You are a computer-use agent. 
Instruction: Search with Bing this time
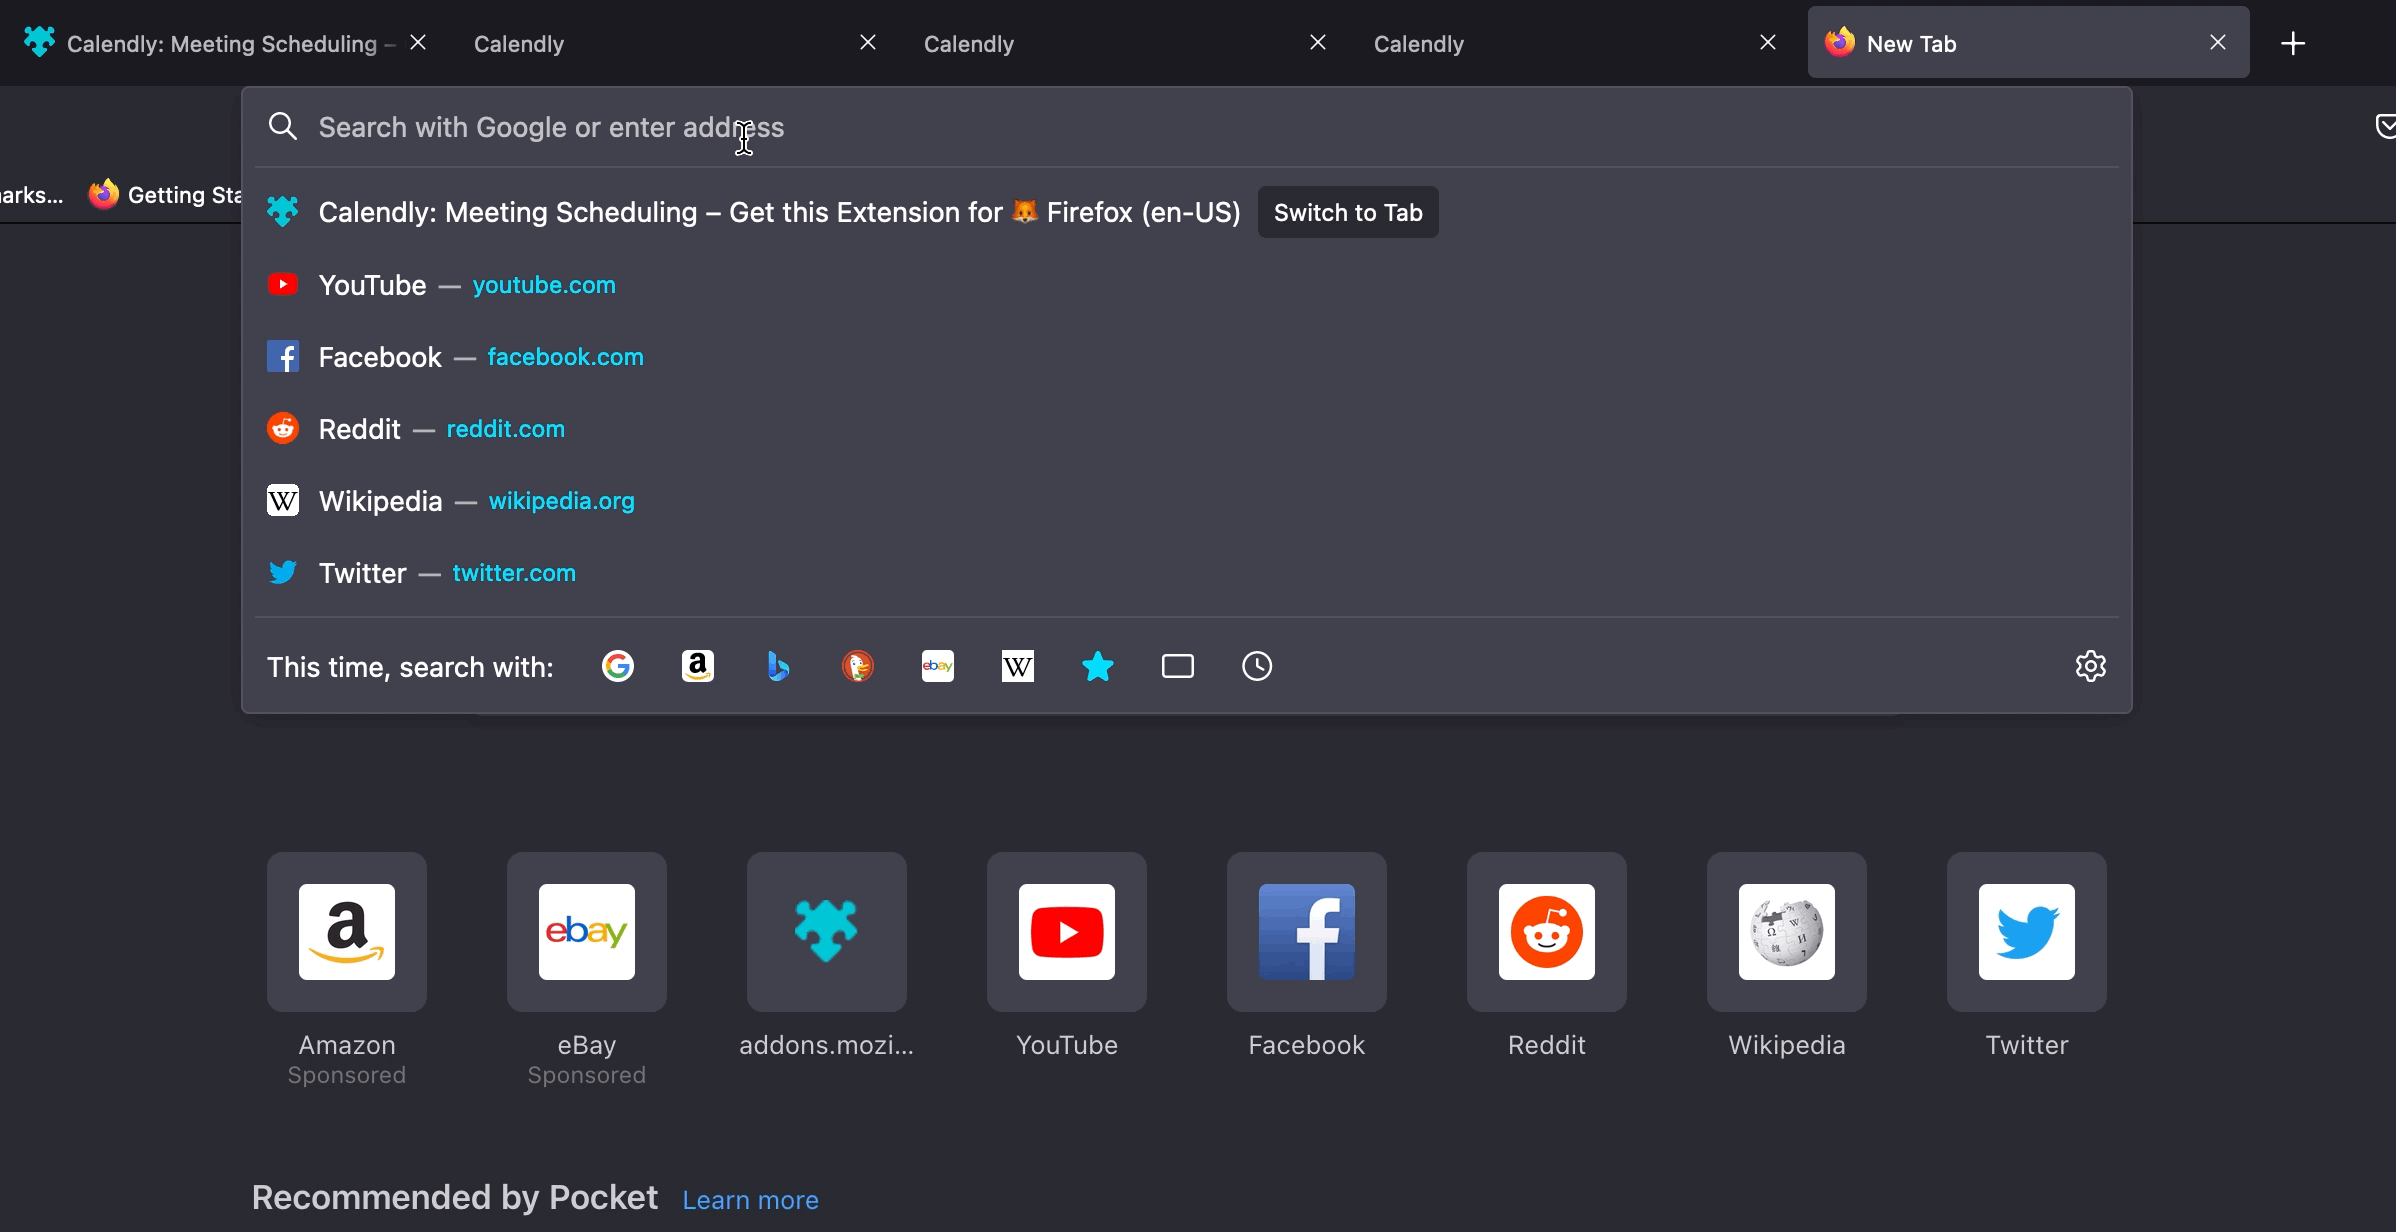coord(778,666)
